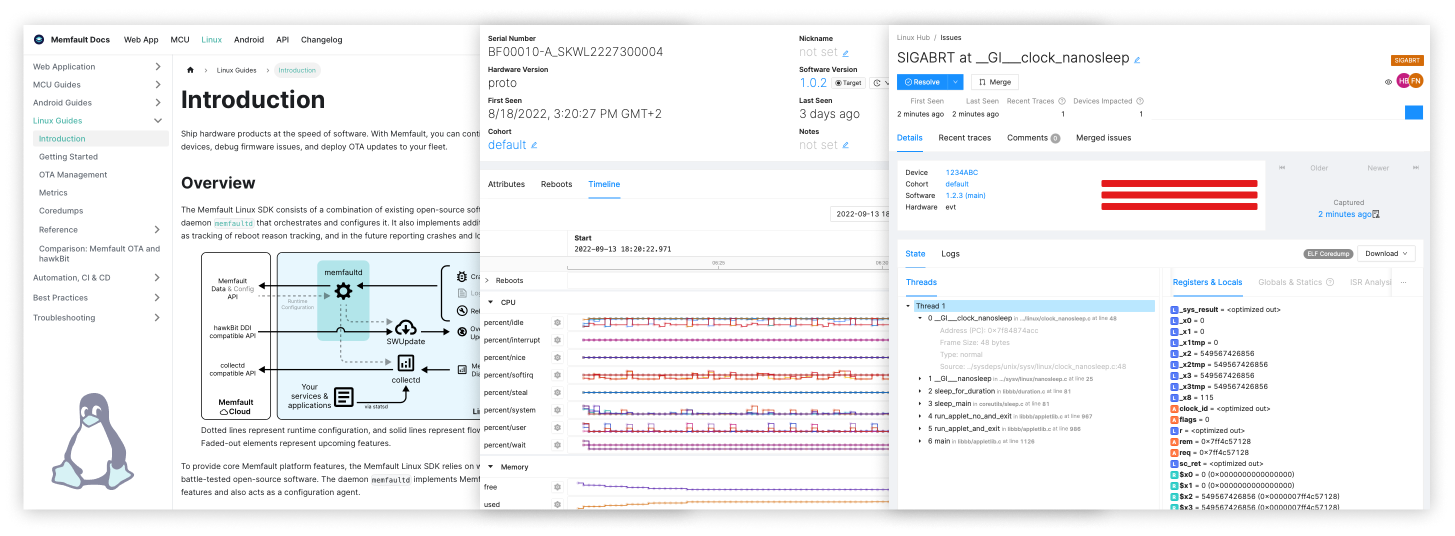The width and height of the screenshot is (1455, 536).
Task: Click the pencil icon beside Nickname
Action: 846,53
